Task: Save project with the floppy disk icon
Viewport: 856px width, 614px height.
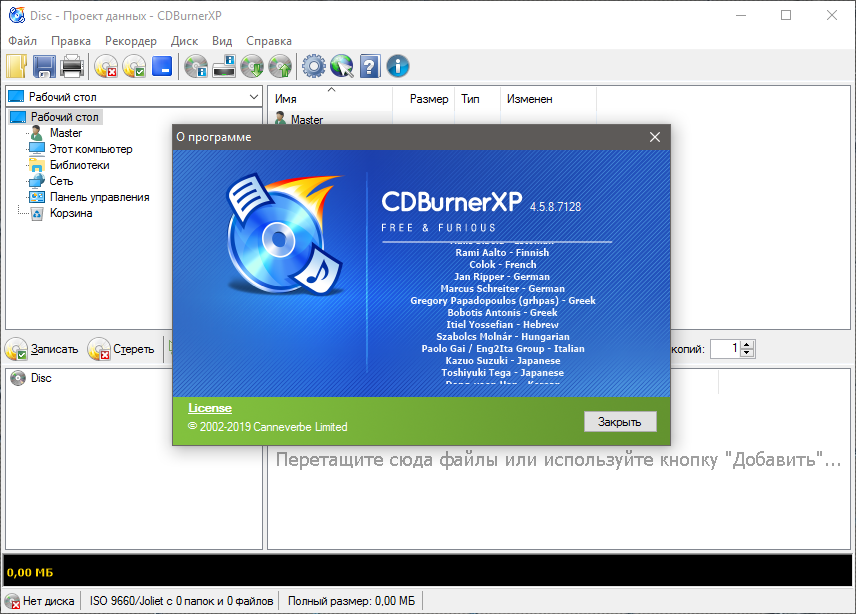Action: tap(44, 67)
